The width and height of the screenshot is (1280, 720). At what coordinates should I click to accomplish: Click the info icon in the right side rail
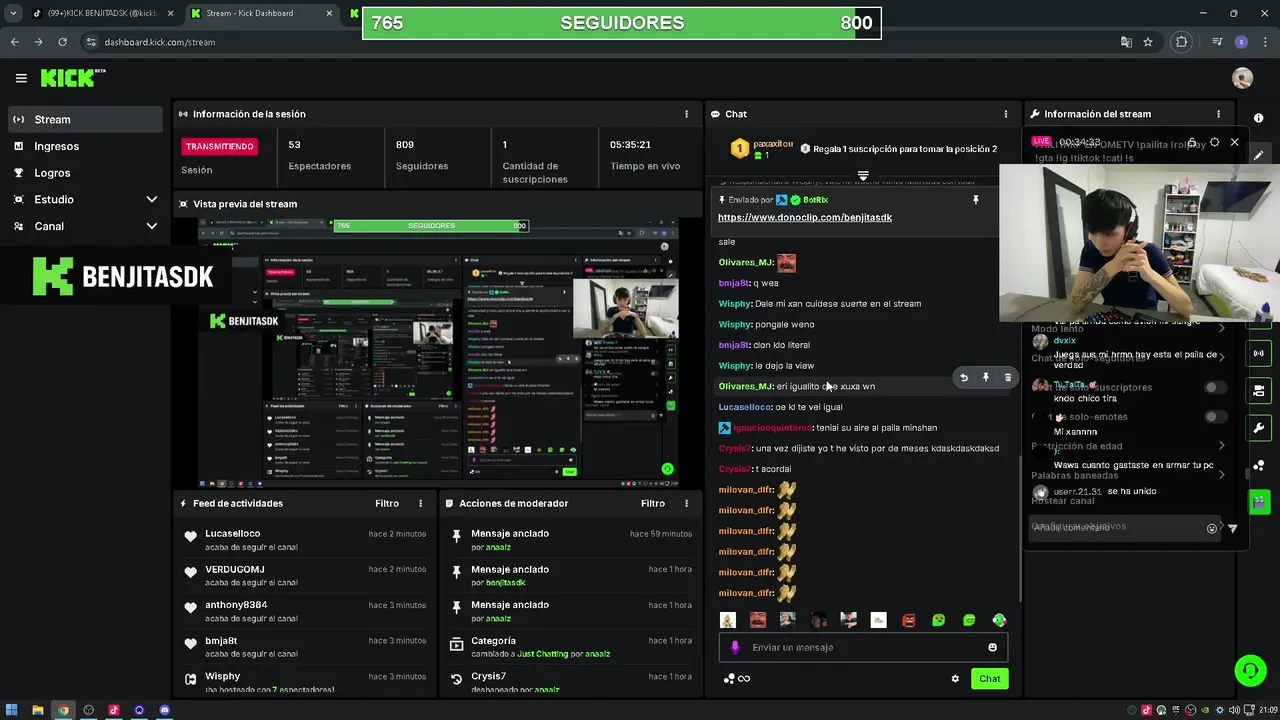click(1259, 118)
